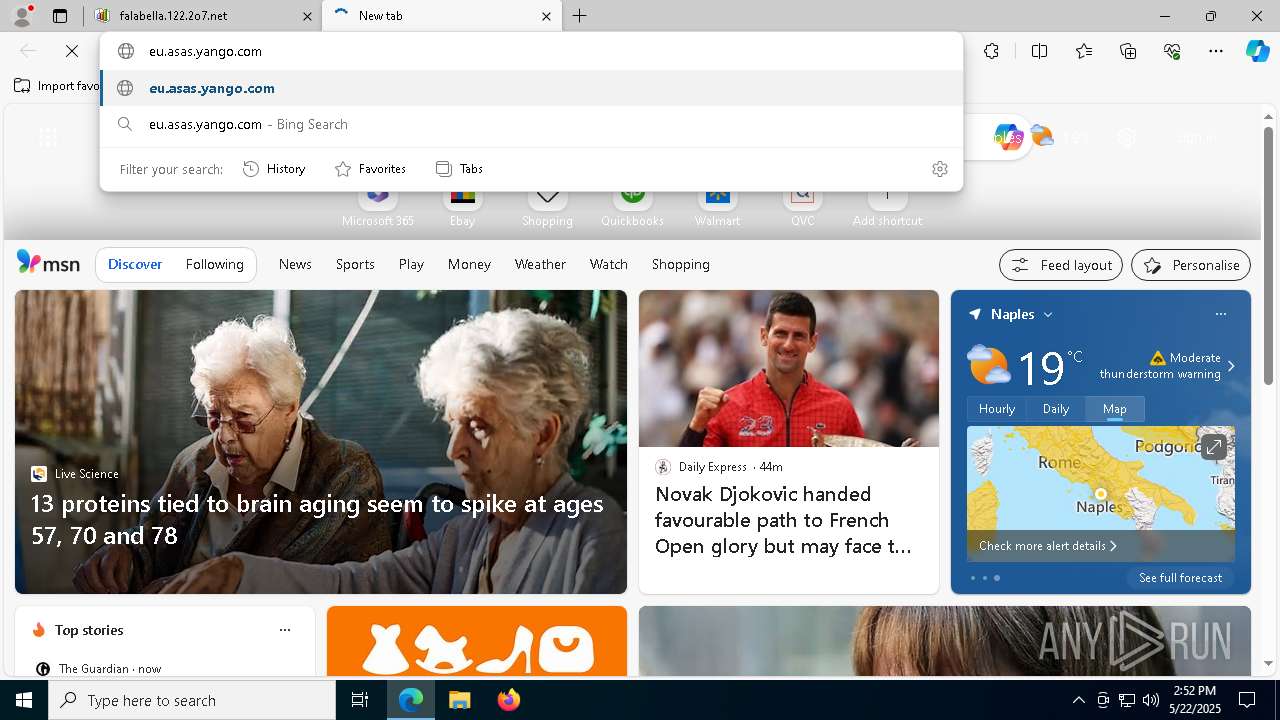Select the Hourly weather tab

click(x=997, y=409)
